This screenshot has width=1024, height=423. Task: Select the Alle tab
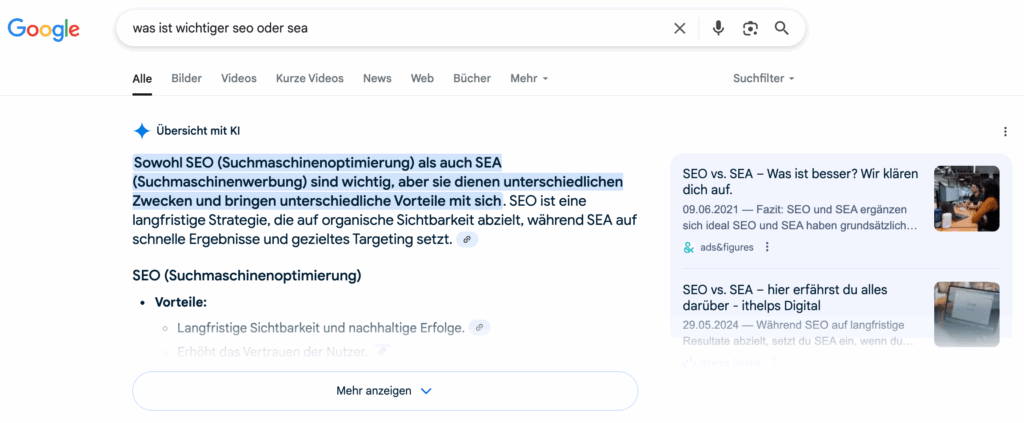point(142,79)
